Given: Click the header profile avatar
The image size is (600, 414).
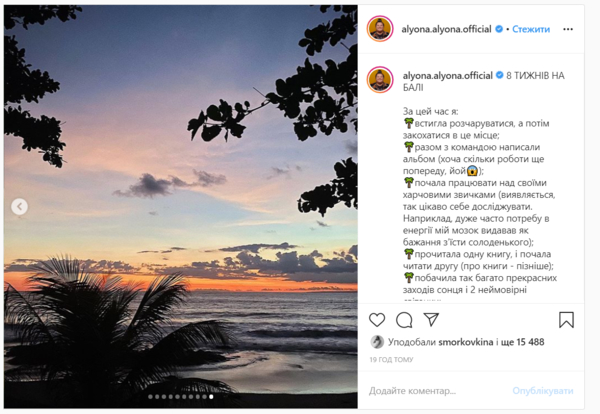Looking at the screenshot, I should tap(380, 29).
